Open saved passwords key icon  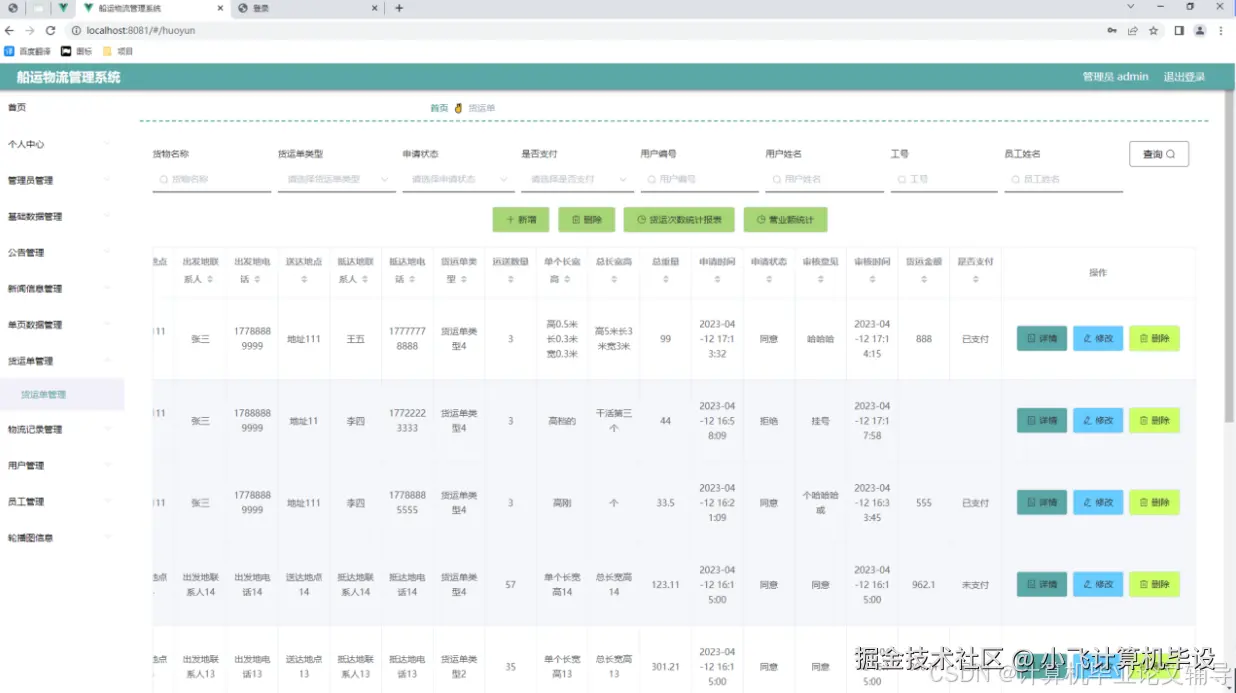click(1112, 31)
